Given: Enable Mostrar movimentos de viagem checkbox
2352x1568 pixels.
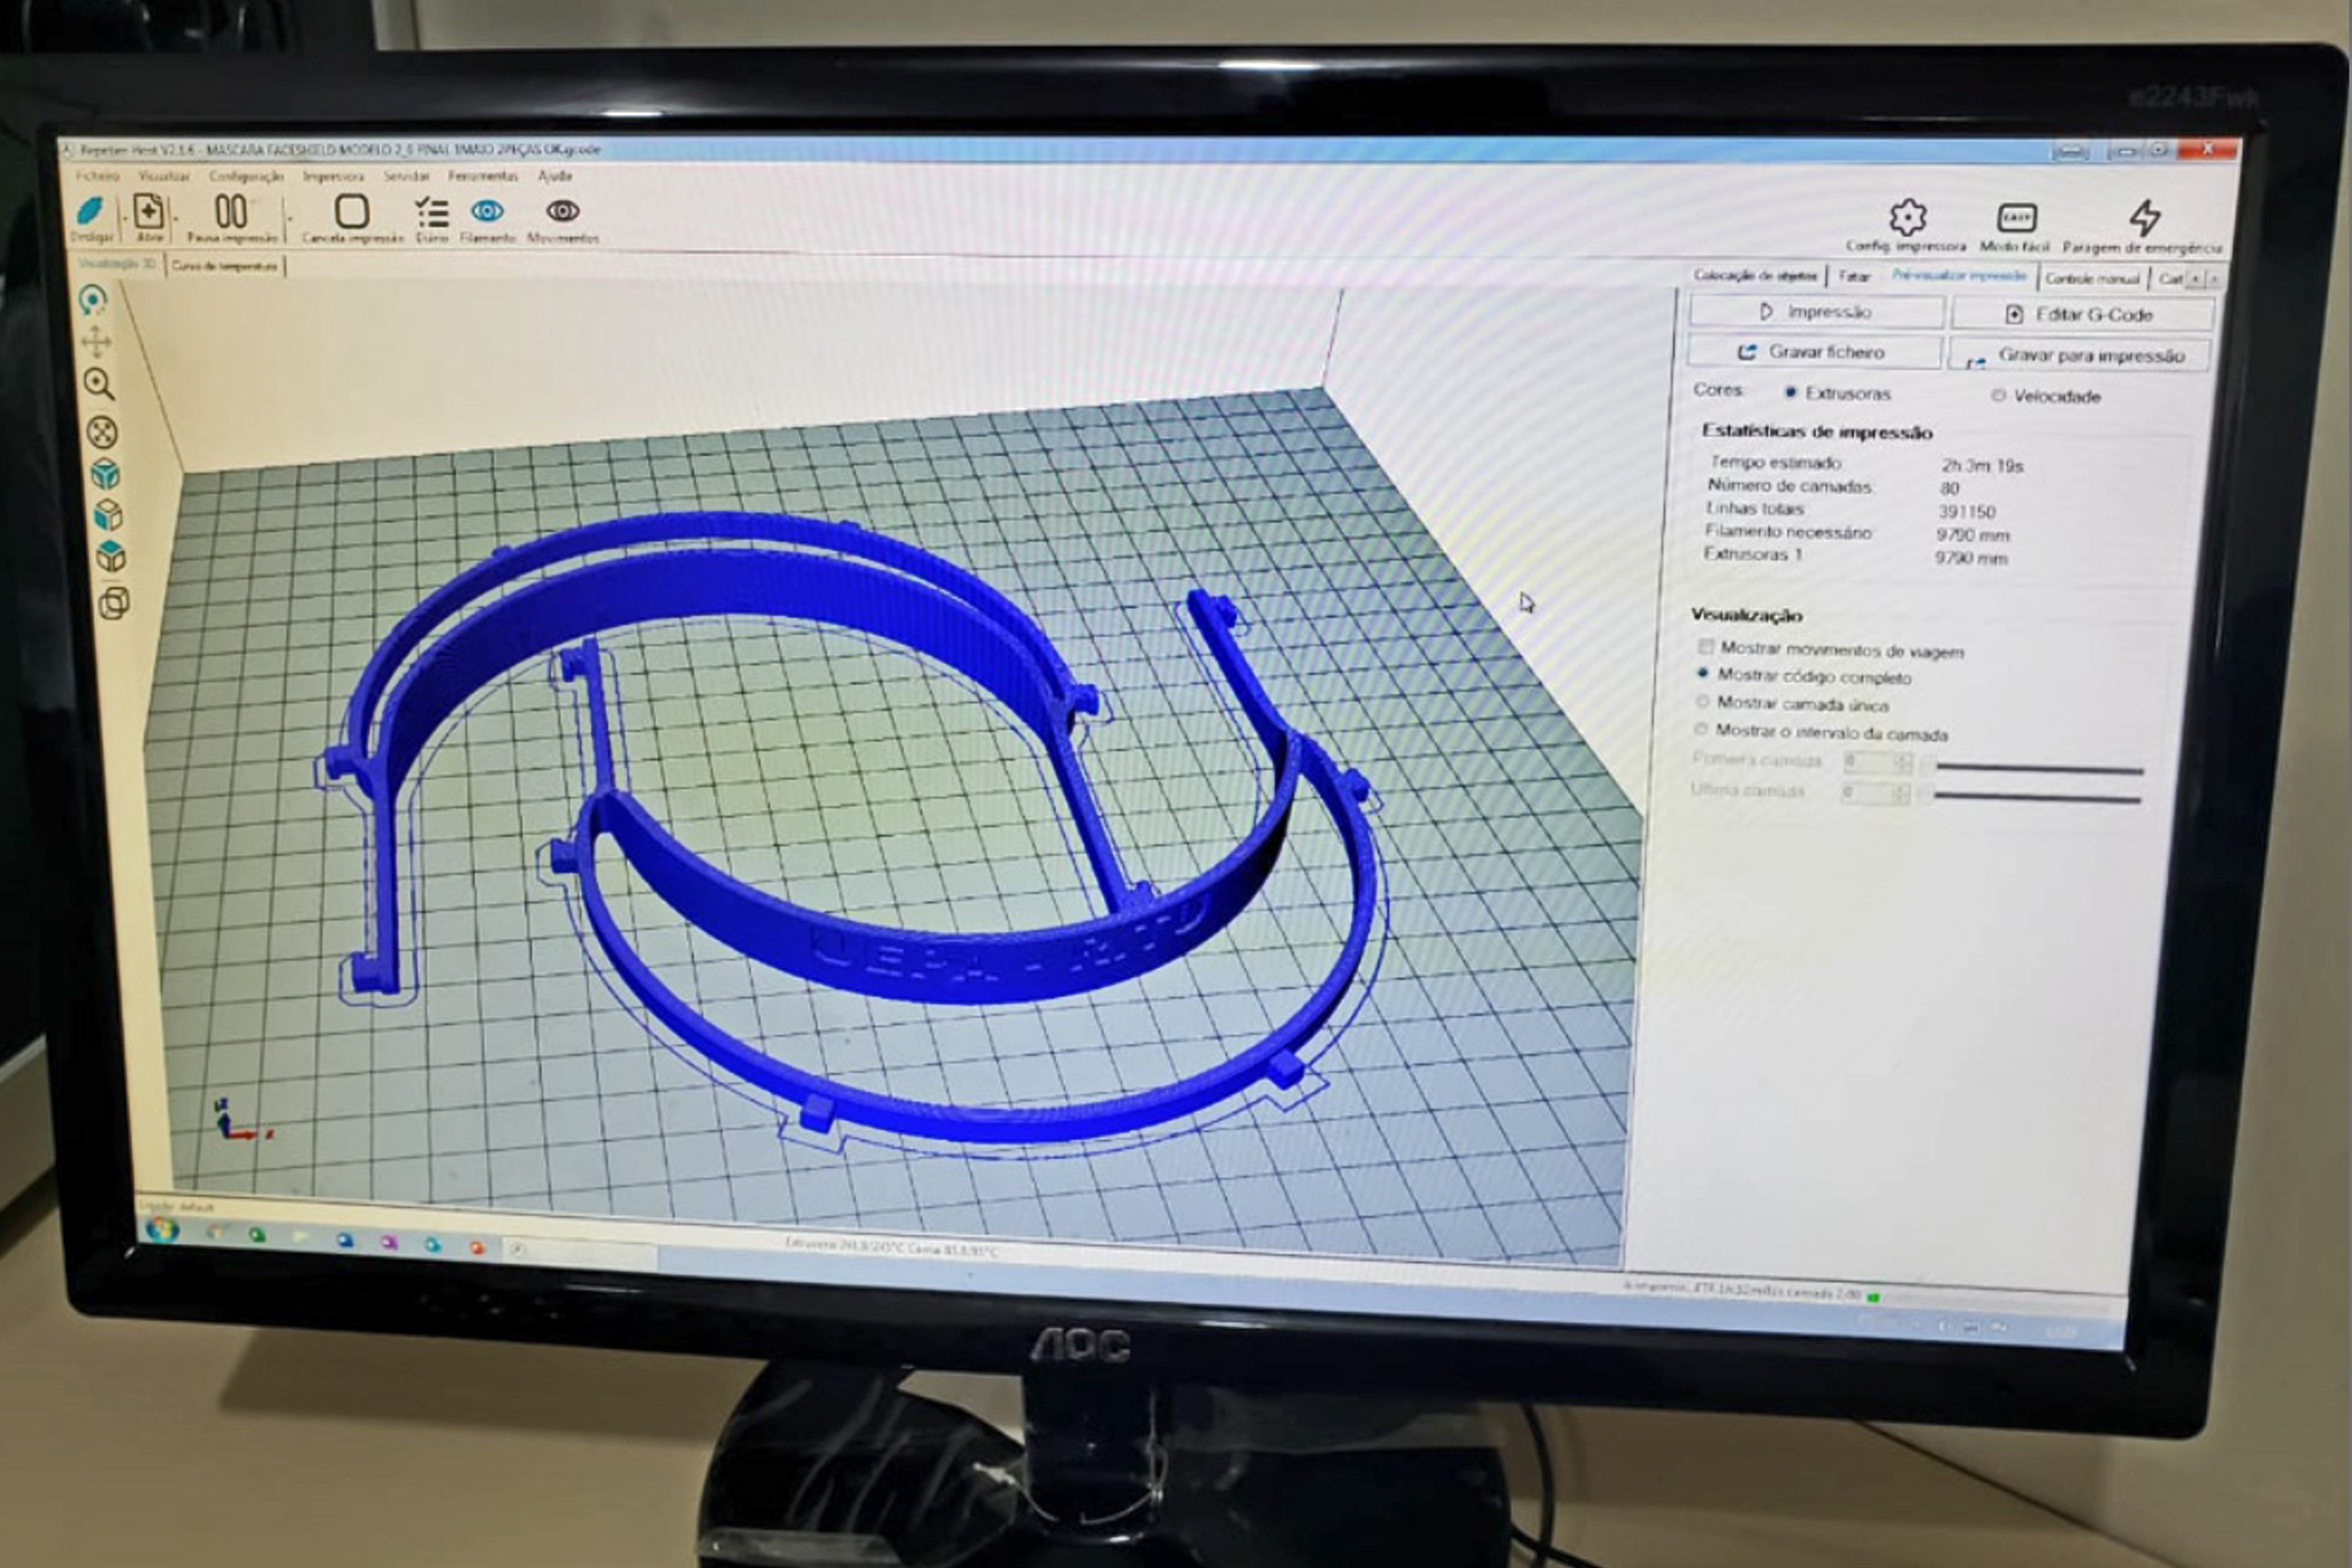Looking at the screenshot, I should coord(1706,647).
